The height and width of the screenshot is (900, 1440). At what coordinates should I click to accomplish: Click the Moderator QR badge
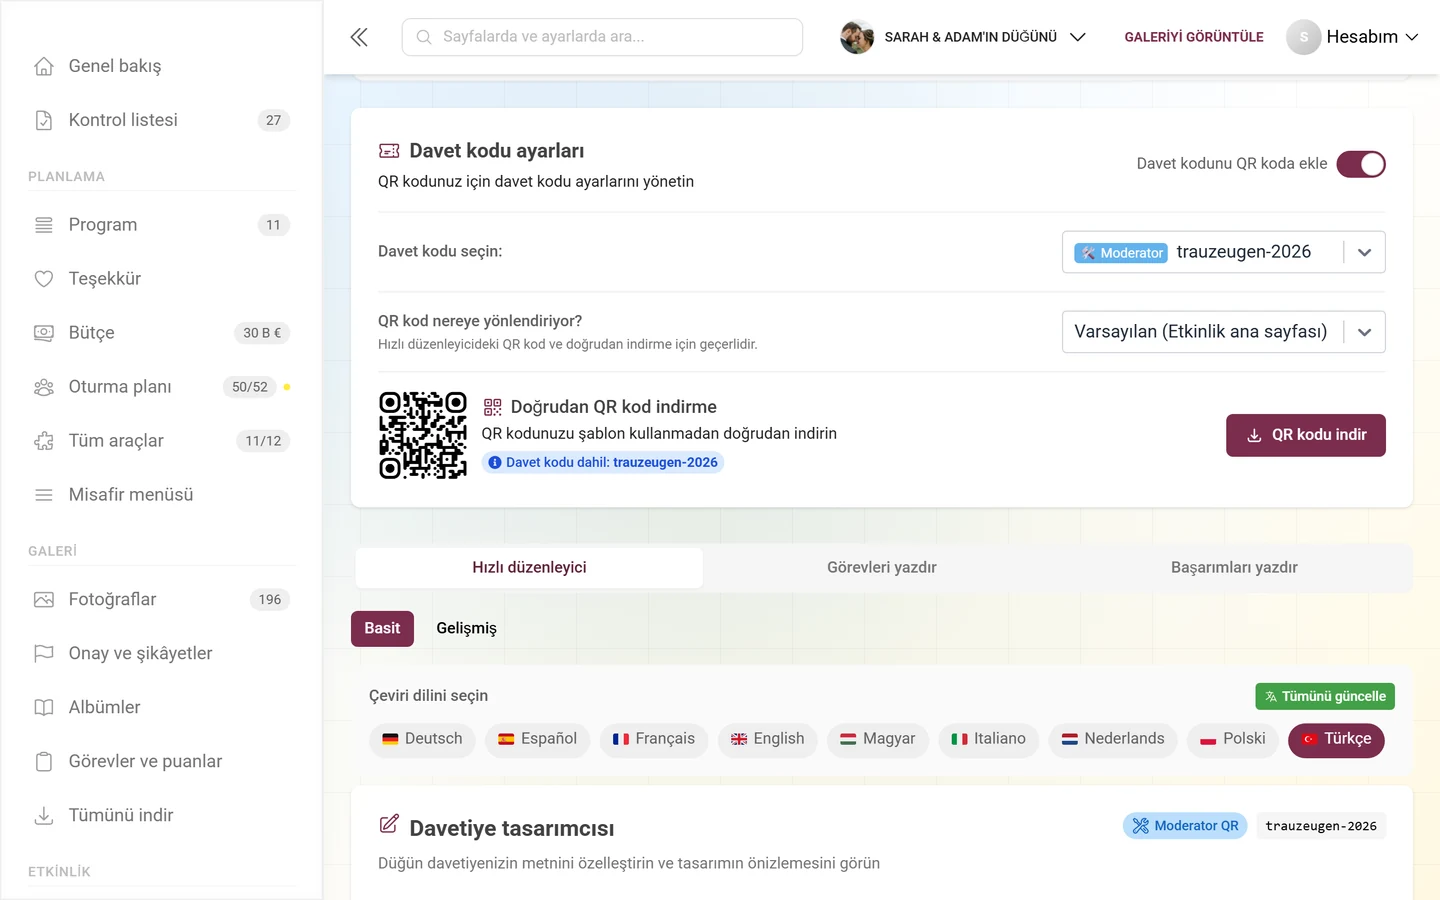[x=1185, y=826]
